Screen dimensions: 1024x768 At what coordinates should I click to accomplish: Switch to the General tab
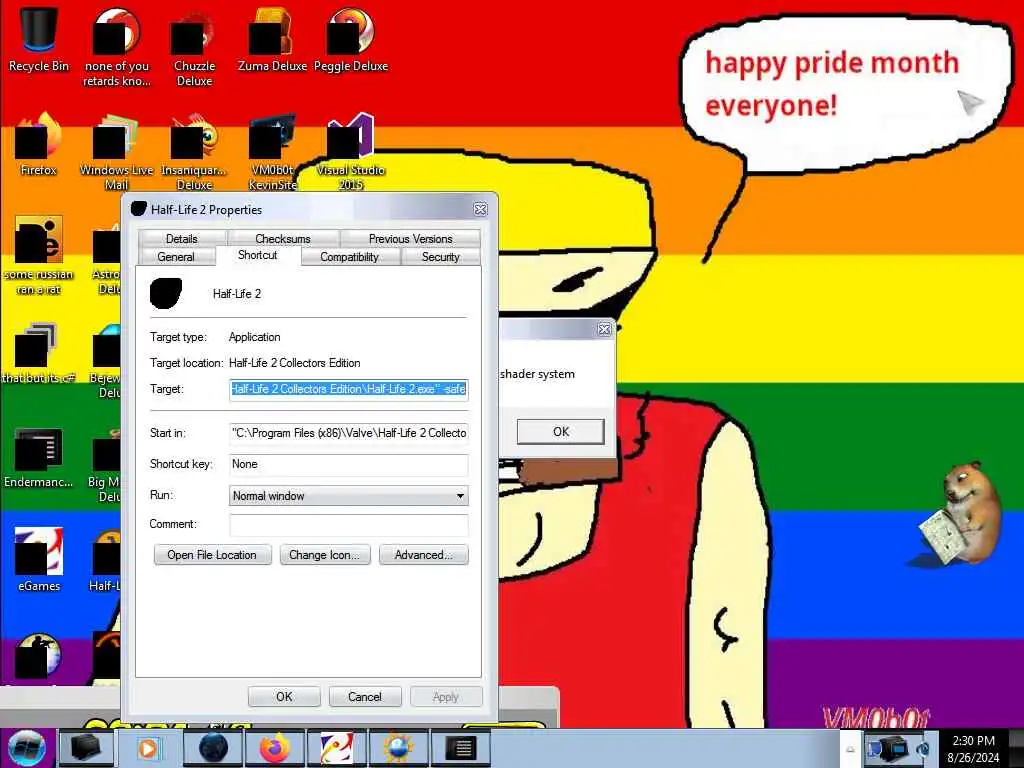click(176, 257)
